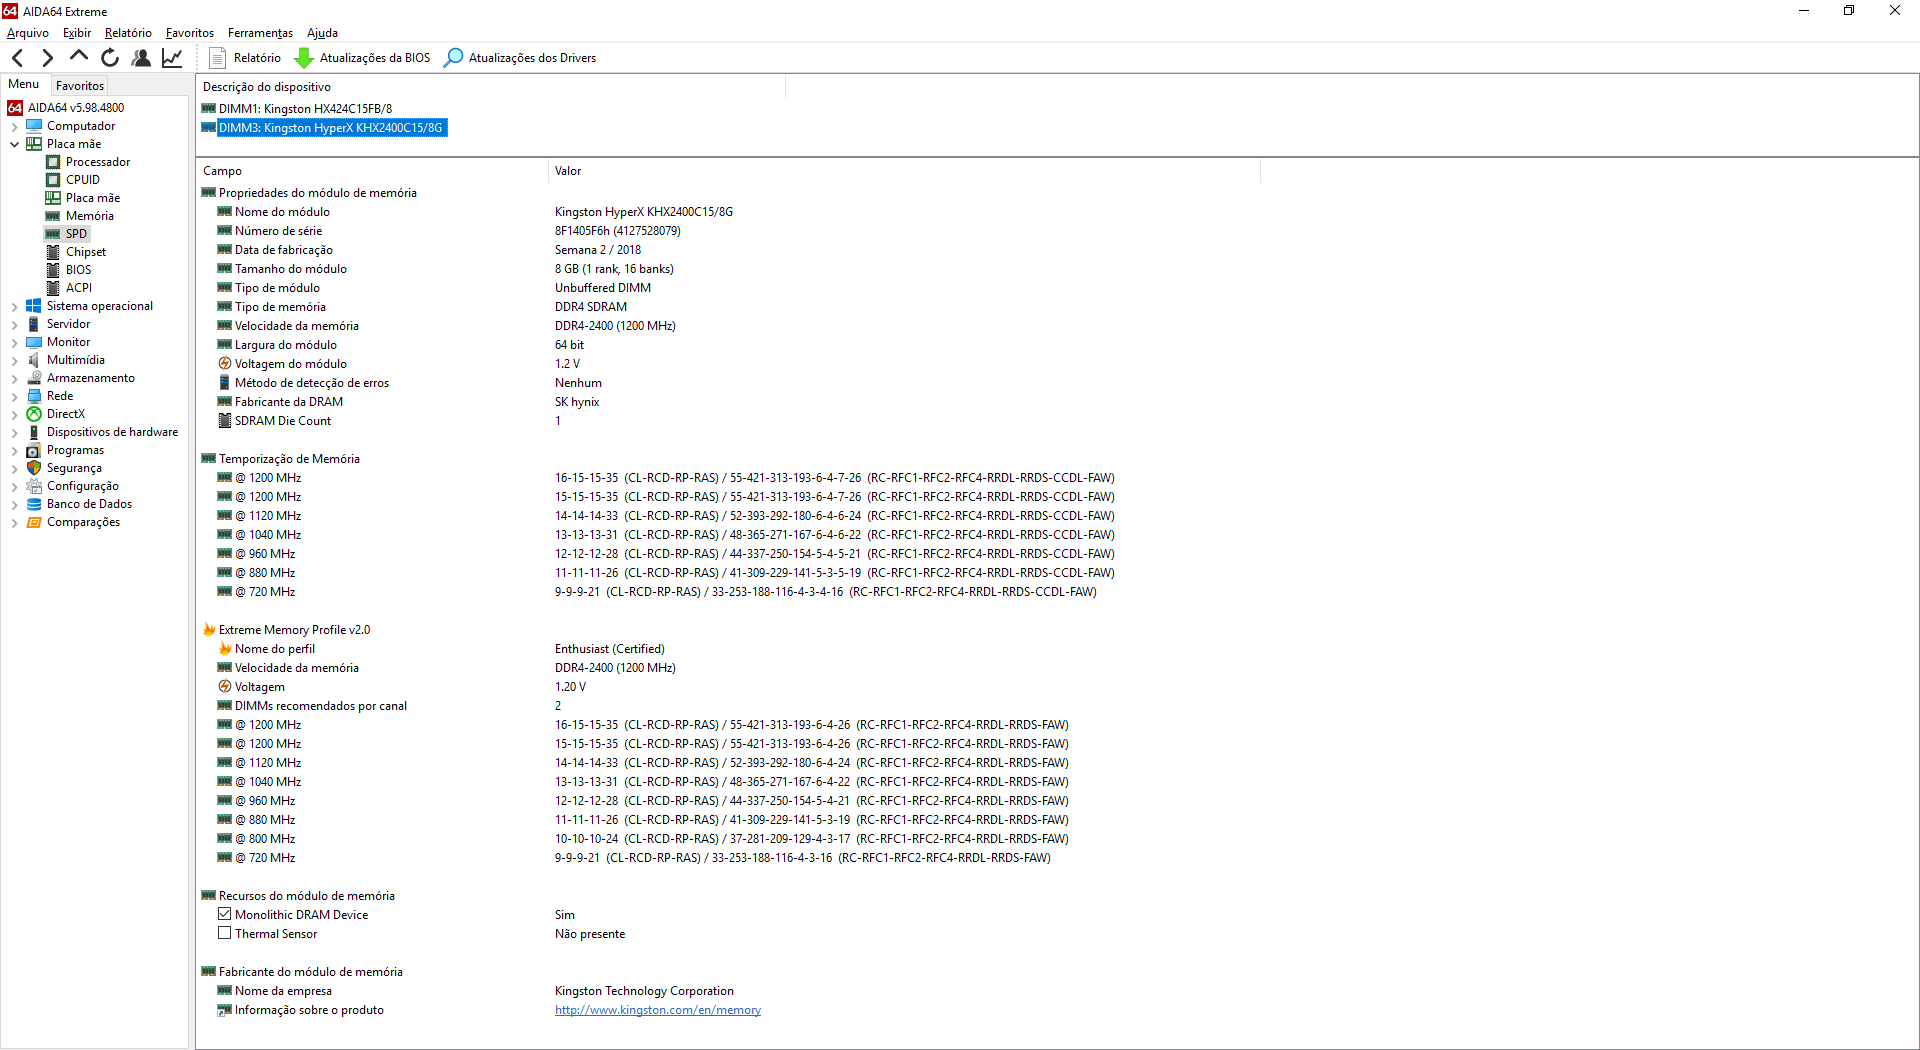Image resolution: width=1920 pixels, height=1050 pixels.
Task: Select Memória under Placa mãe
Action: (x=90, y=216)
